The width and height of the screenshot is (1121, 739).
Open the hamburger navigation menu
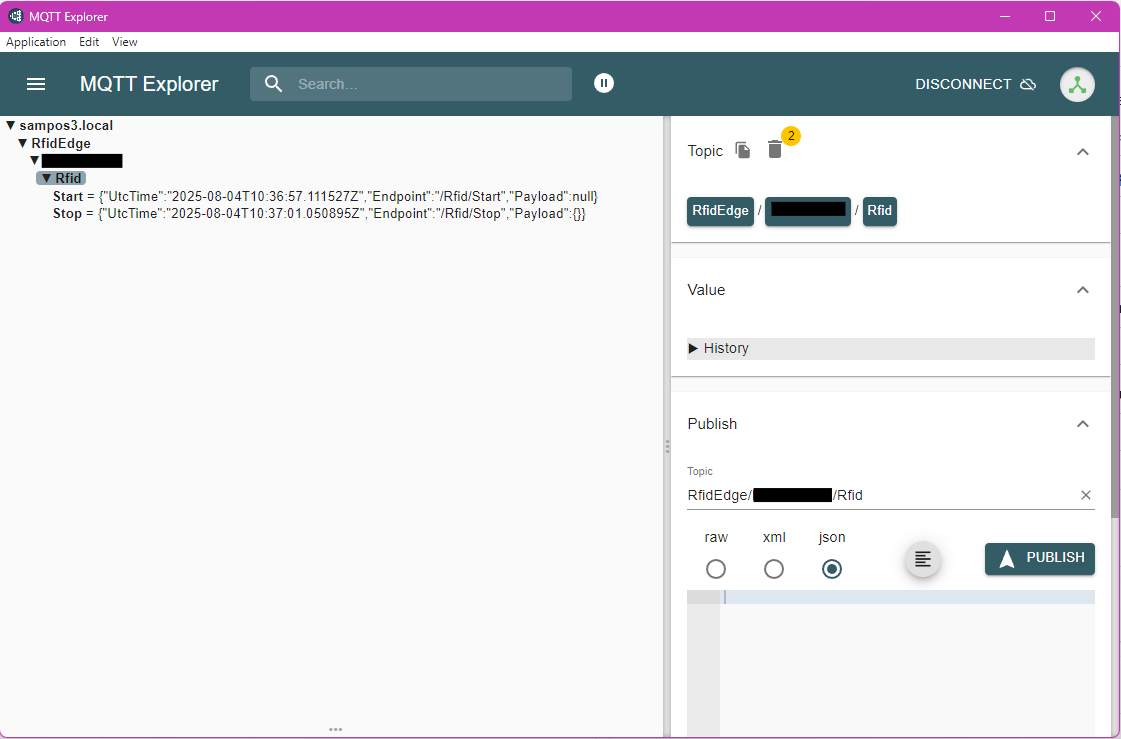[36, 84]
